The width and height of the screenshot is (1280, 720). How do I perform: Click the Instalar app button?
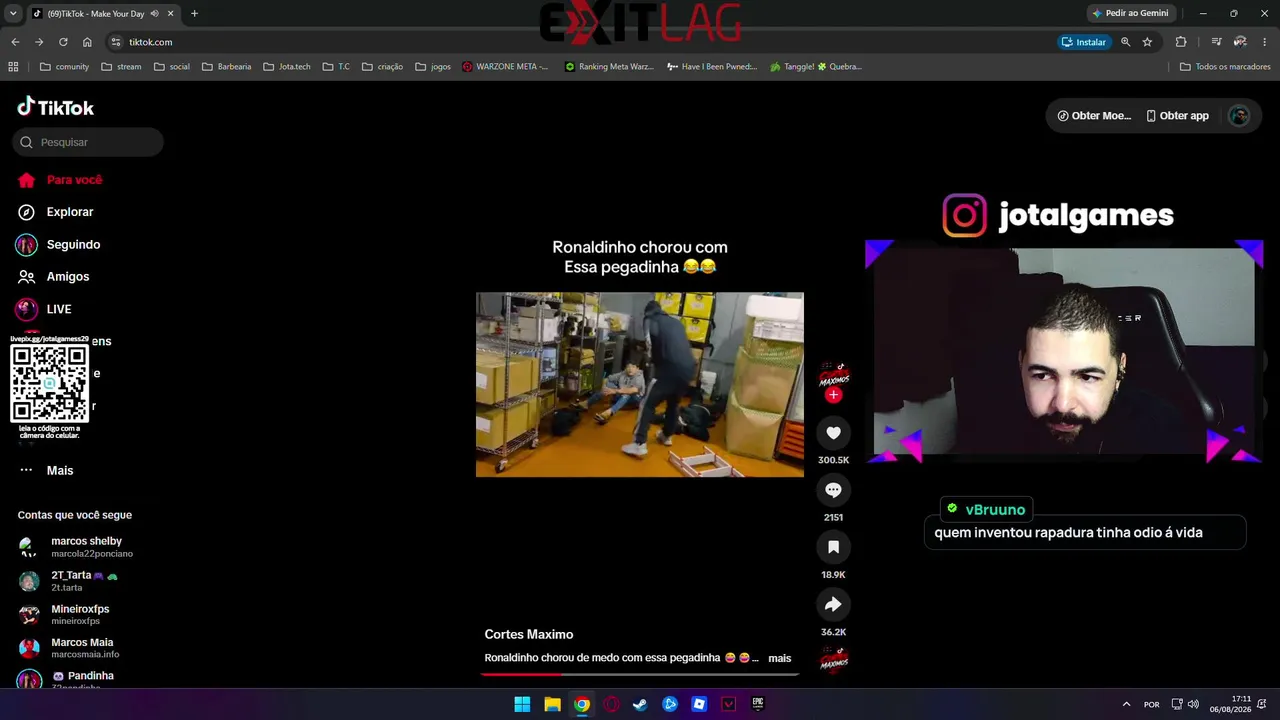[1084, 42]
